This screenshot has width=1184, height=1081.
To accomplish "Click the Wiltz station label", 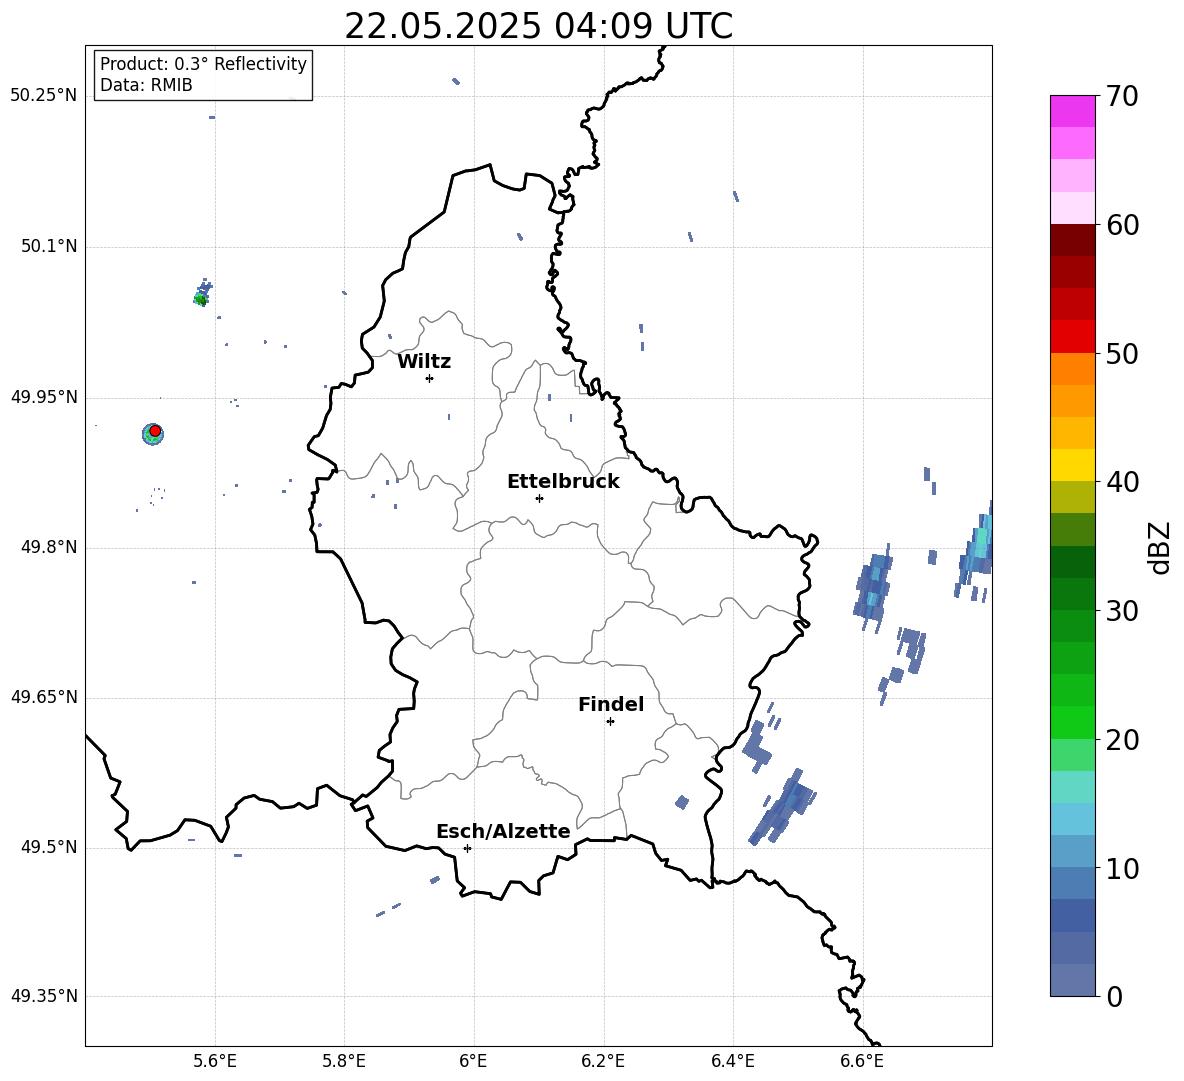I will (x=424, y=362).
